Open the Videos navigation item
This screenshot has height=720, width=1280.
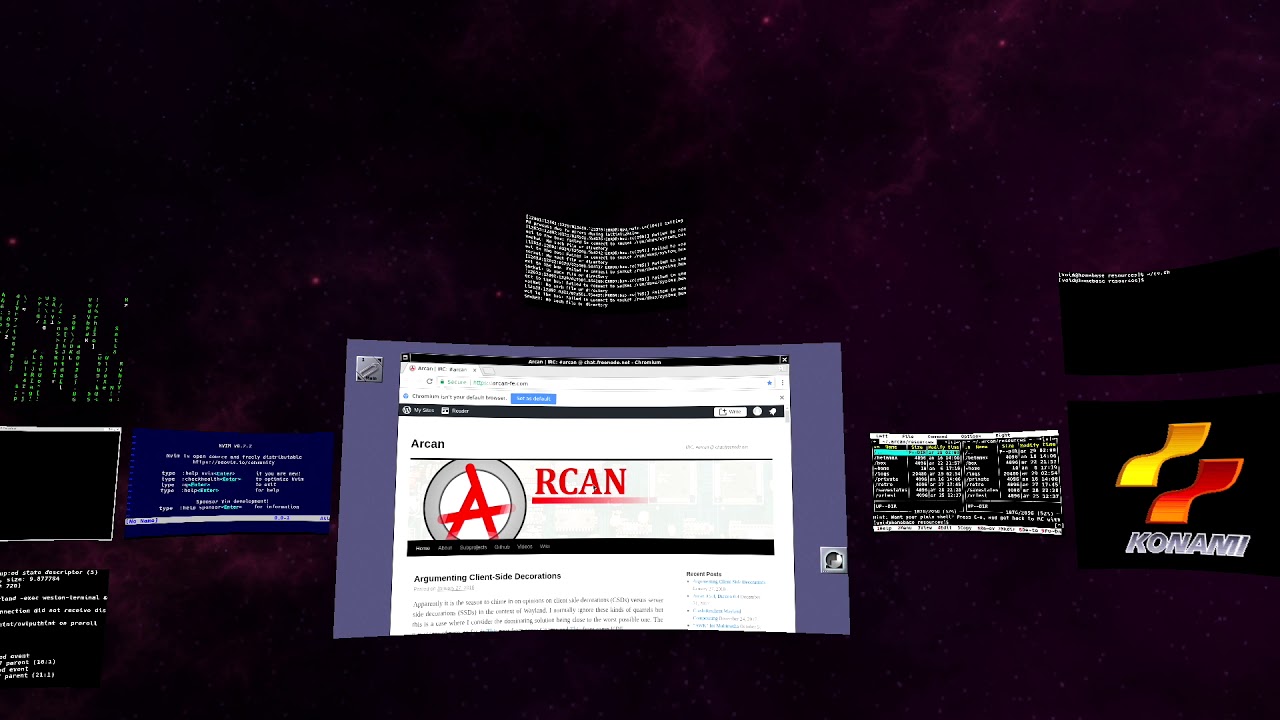coord(524,548)
